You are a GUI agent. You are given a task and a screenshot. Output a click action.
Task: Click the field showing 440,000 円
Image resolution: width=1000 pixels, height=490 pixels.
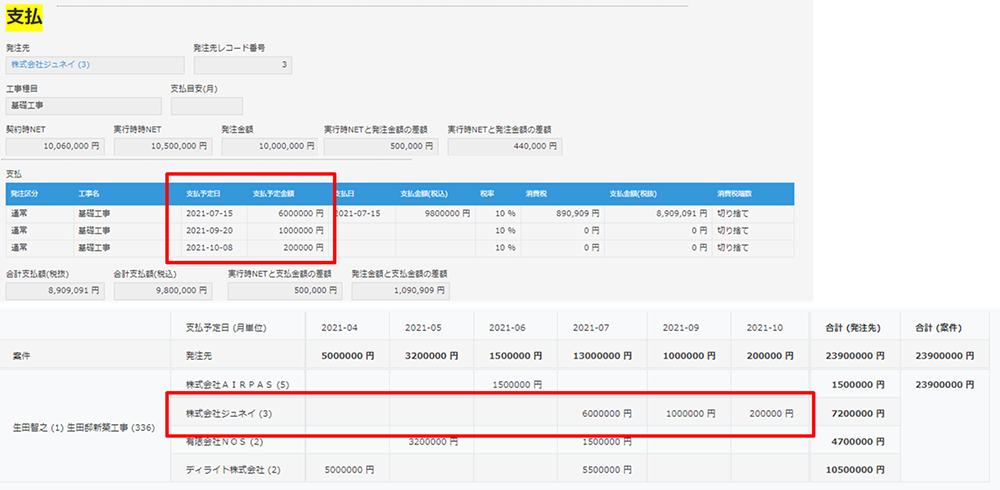[x=504, y=146]
